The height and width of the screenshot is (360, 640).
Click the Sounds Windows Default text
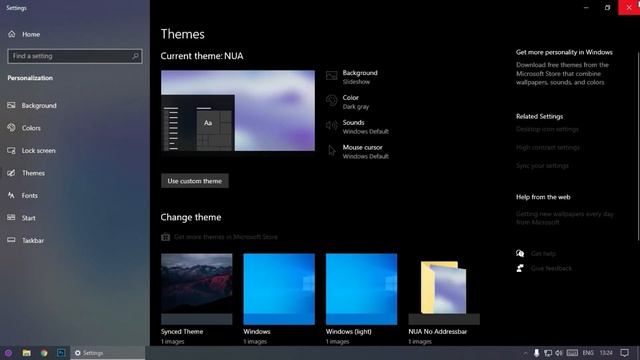365,127
